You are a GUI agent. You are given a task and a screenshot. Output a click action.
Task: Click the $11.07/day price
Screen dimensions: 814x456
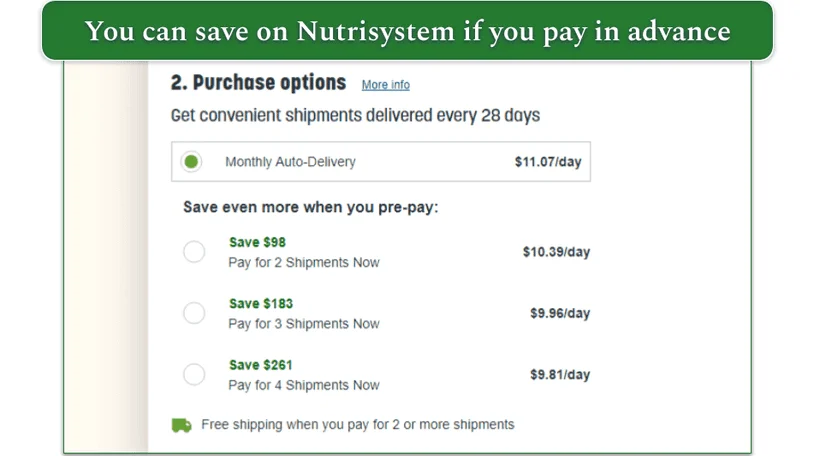click(x=547, y=161)
